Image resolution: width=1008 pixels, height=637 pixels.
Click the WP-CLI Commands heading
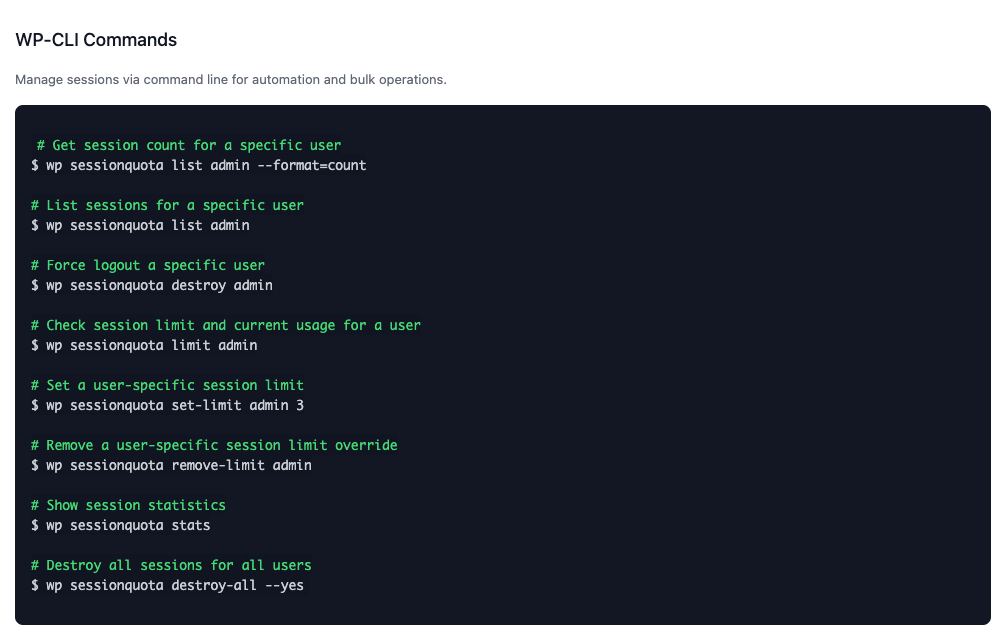coord(96,40)
